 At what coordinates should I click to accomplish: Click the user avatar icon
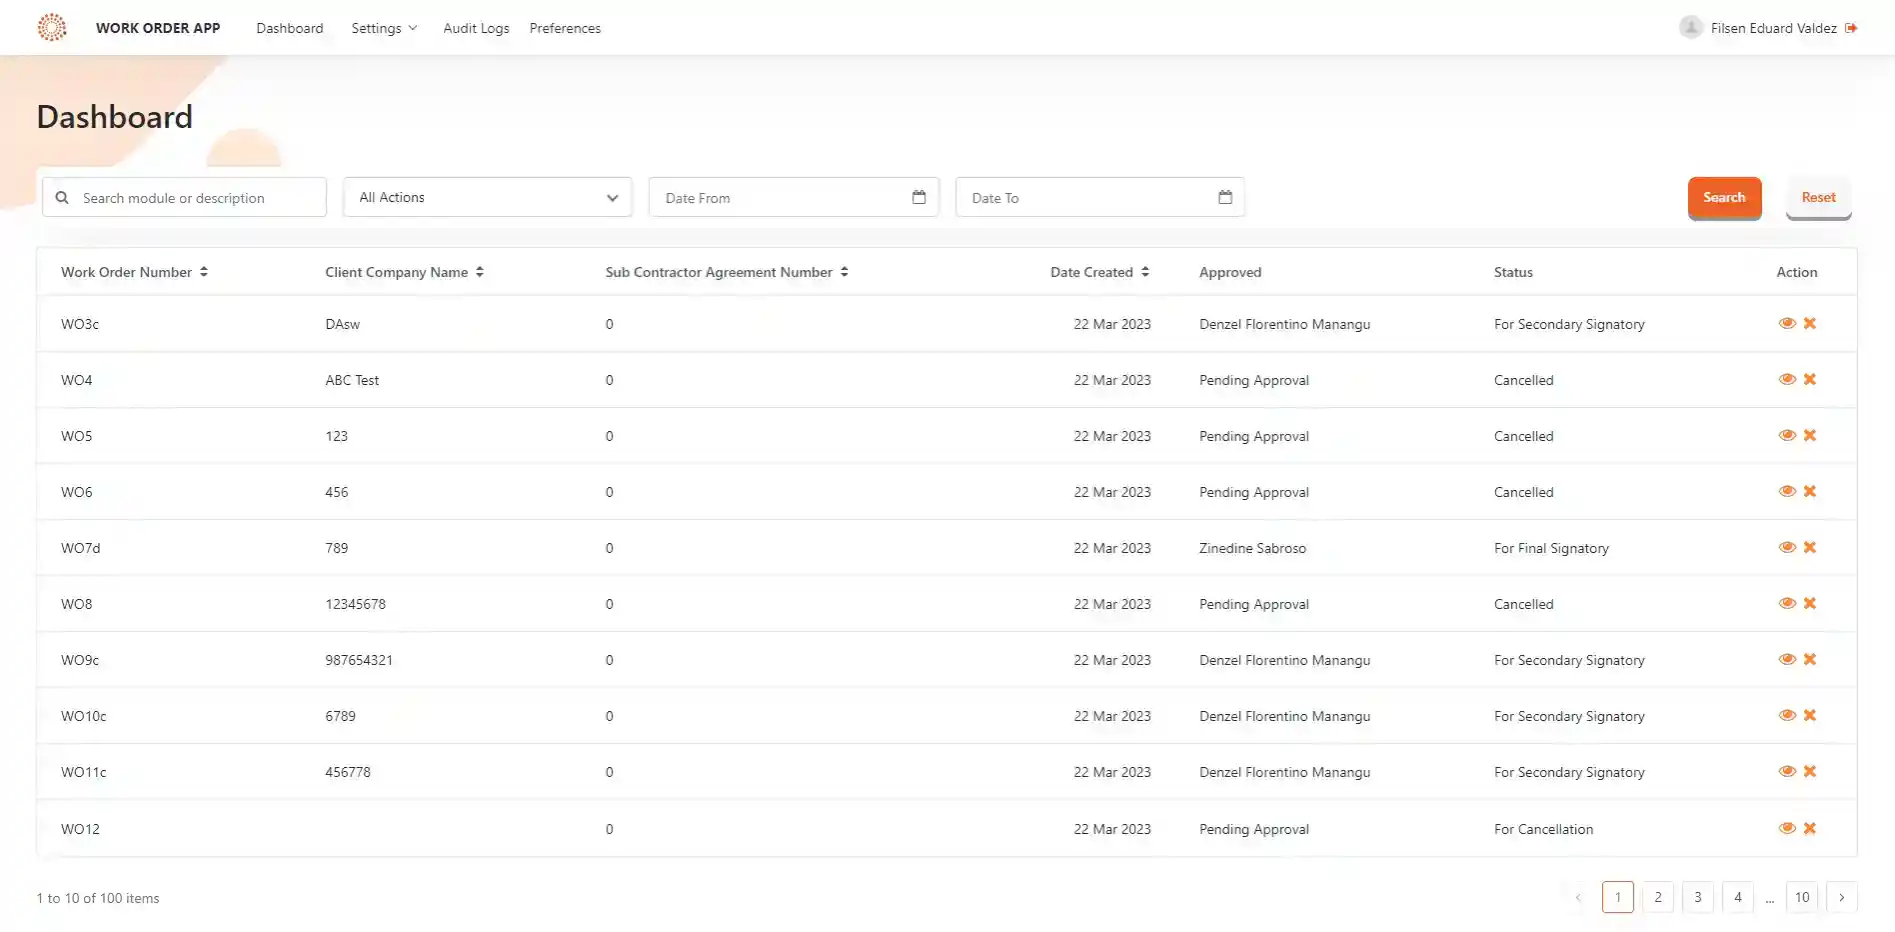click(x=1691, y=28)
